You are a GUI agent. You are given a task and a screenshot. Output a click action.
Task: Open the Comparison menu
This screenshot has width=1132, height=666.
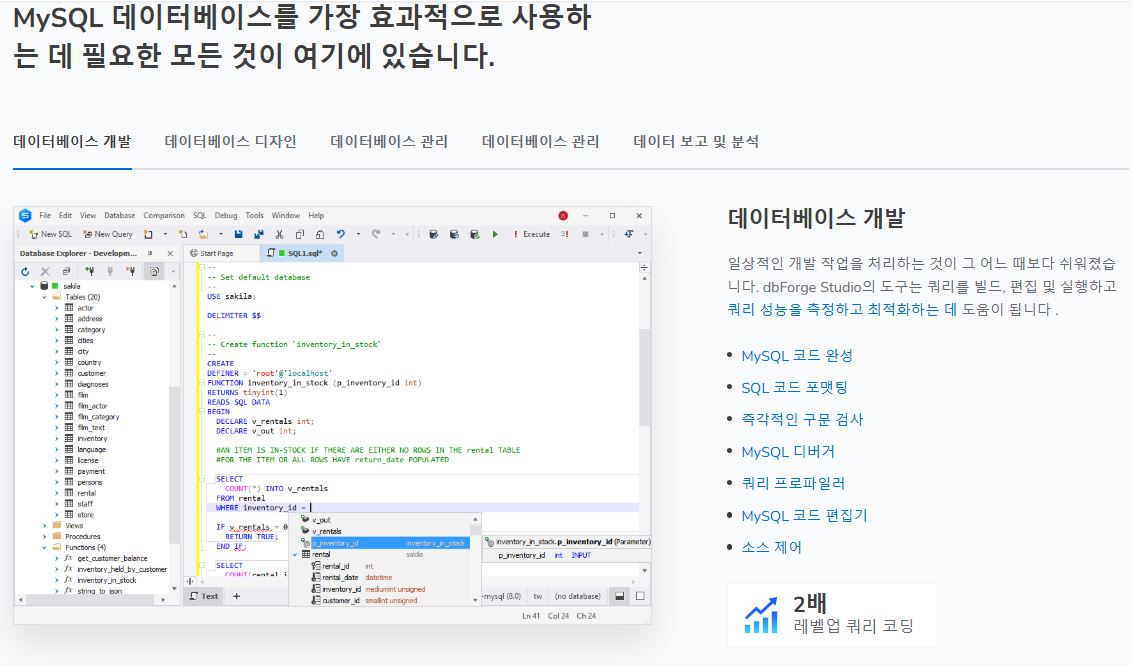coord(164,215)
